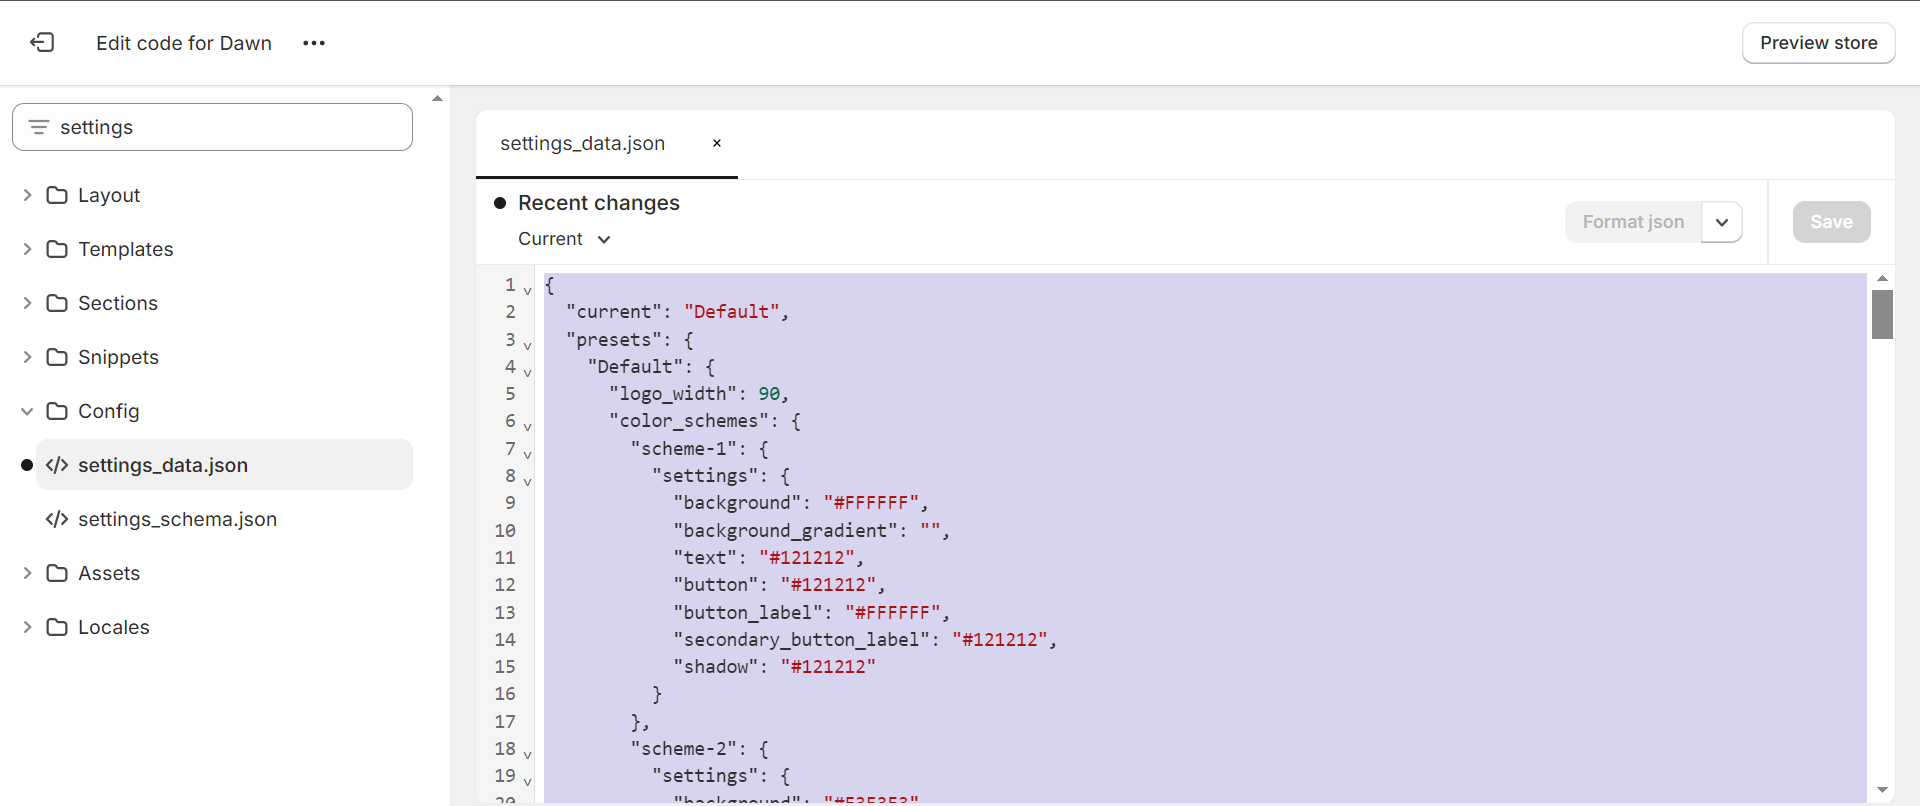Click the Snippets folder icon
Viewport: 1920px width, 806px height.
coord(57,357)
